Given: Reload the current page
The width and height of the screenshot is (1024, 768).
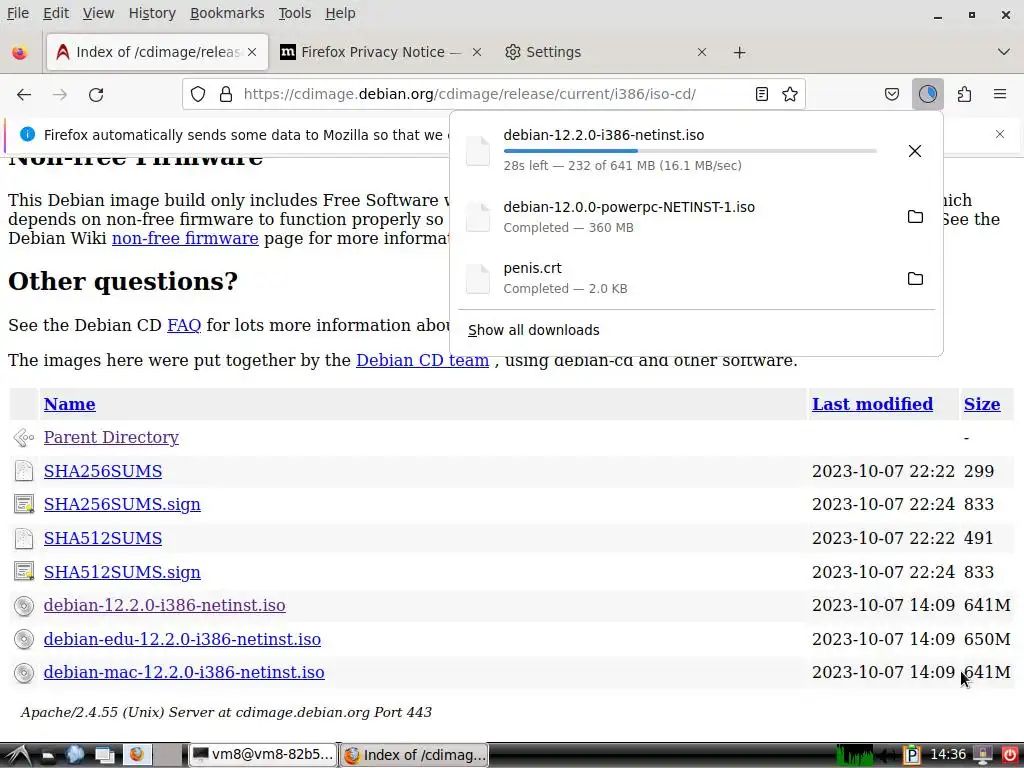Looking at the screenshot, I should (96, 95).
